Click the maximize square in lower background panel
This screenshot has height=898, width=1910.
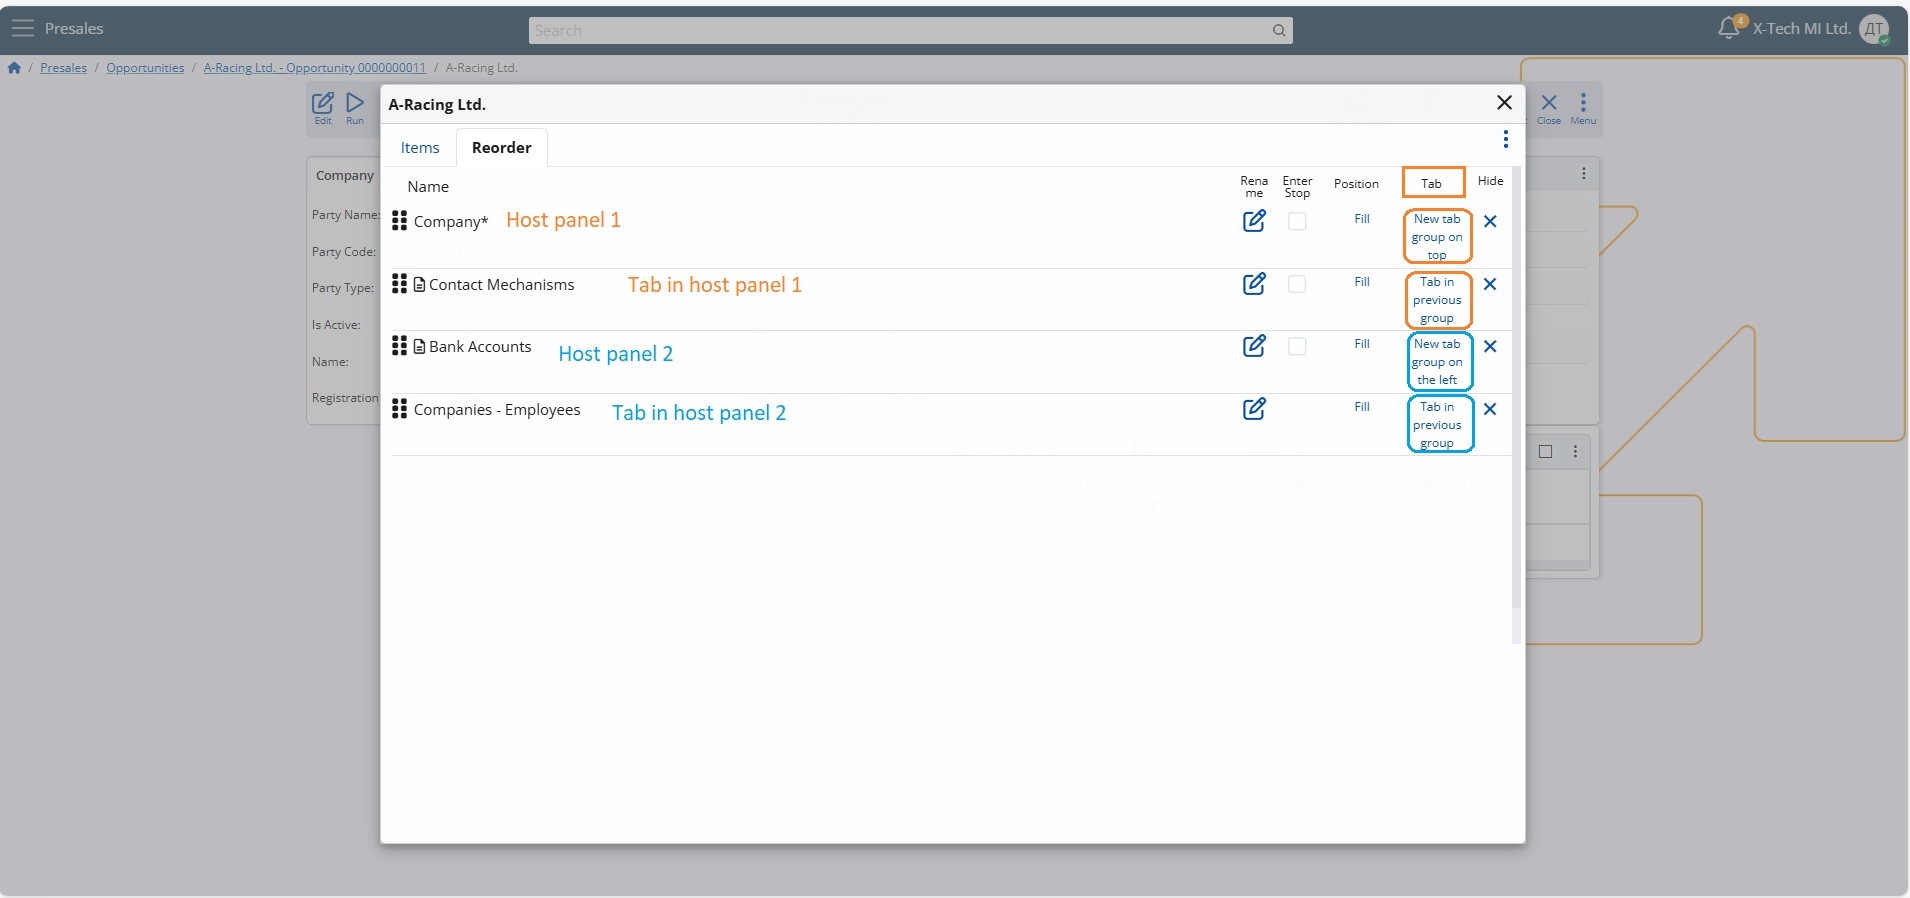point(1546,452)
